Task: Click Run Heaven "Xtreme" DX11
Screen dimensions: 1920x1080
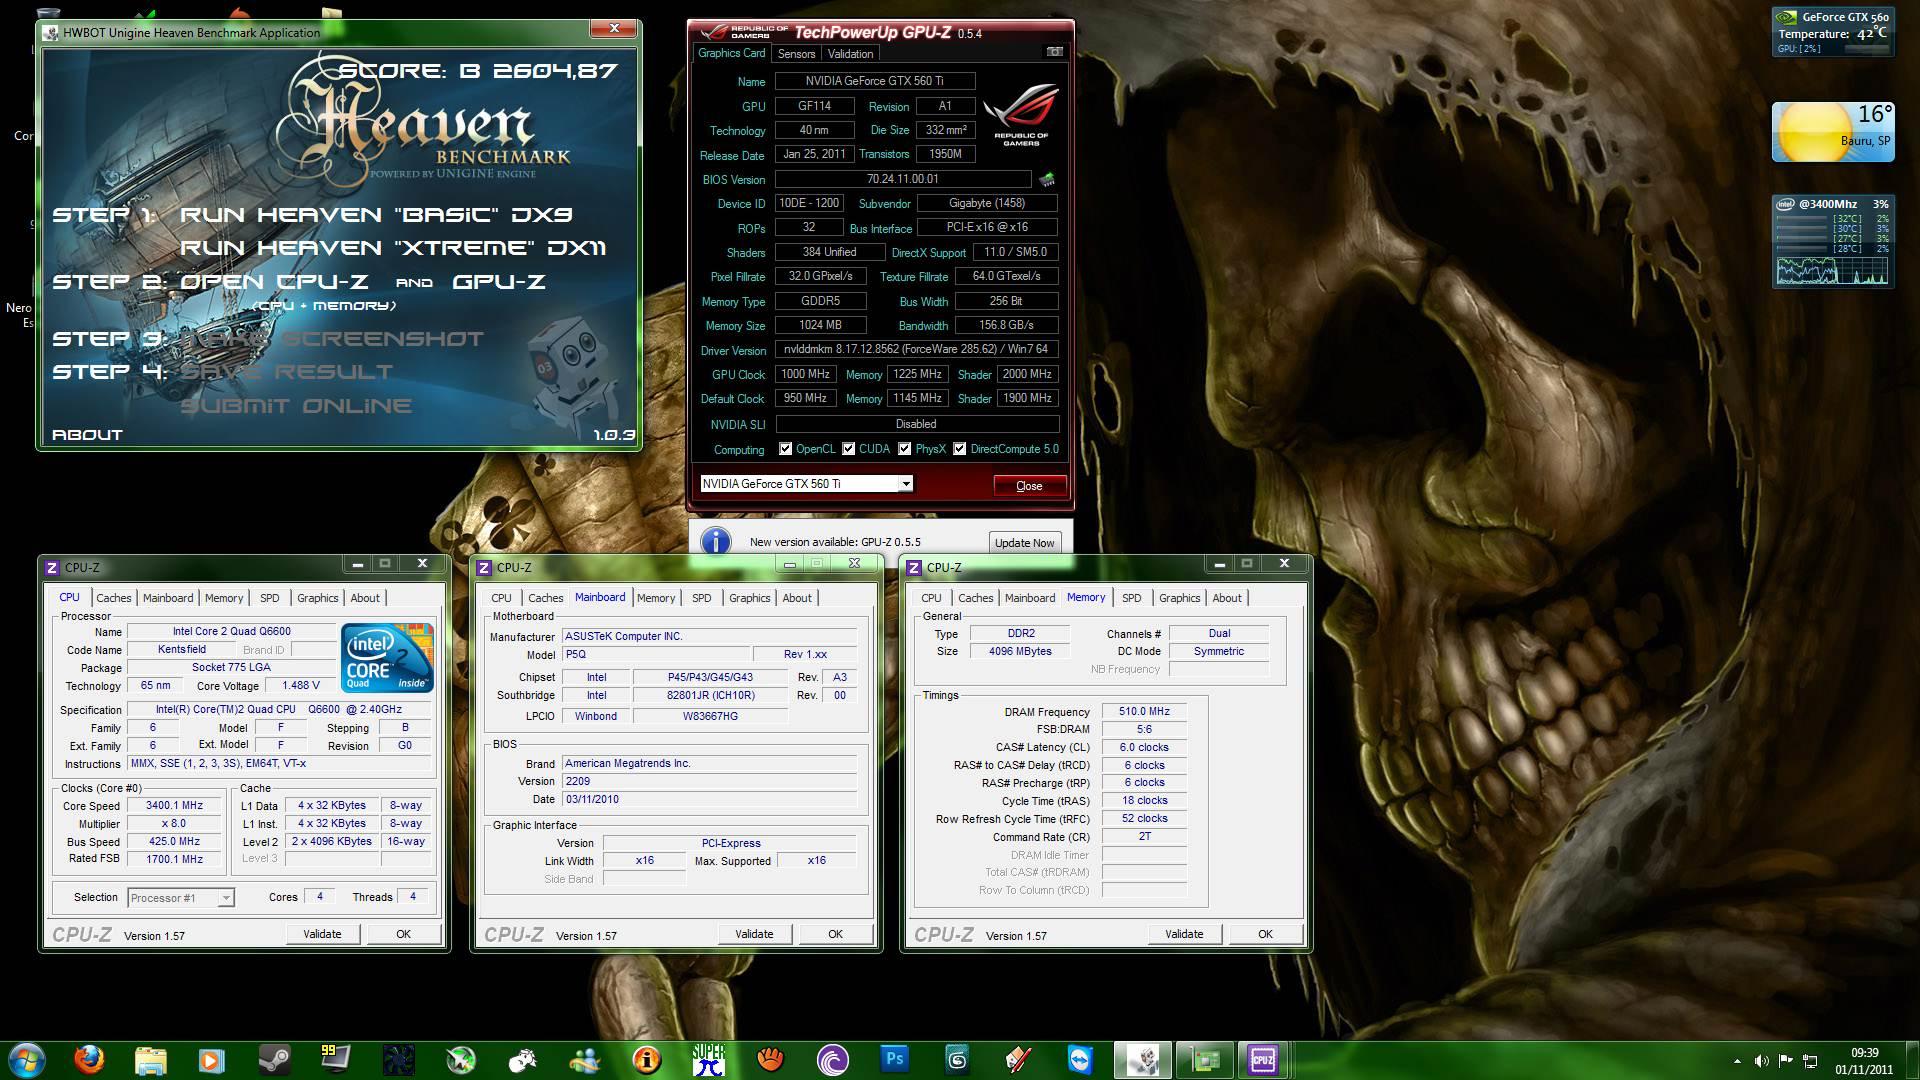Action: click(x=393, y=248)
